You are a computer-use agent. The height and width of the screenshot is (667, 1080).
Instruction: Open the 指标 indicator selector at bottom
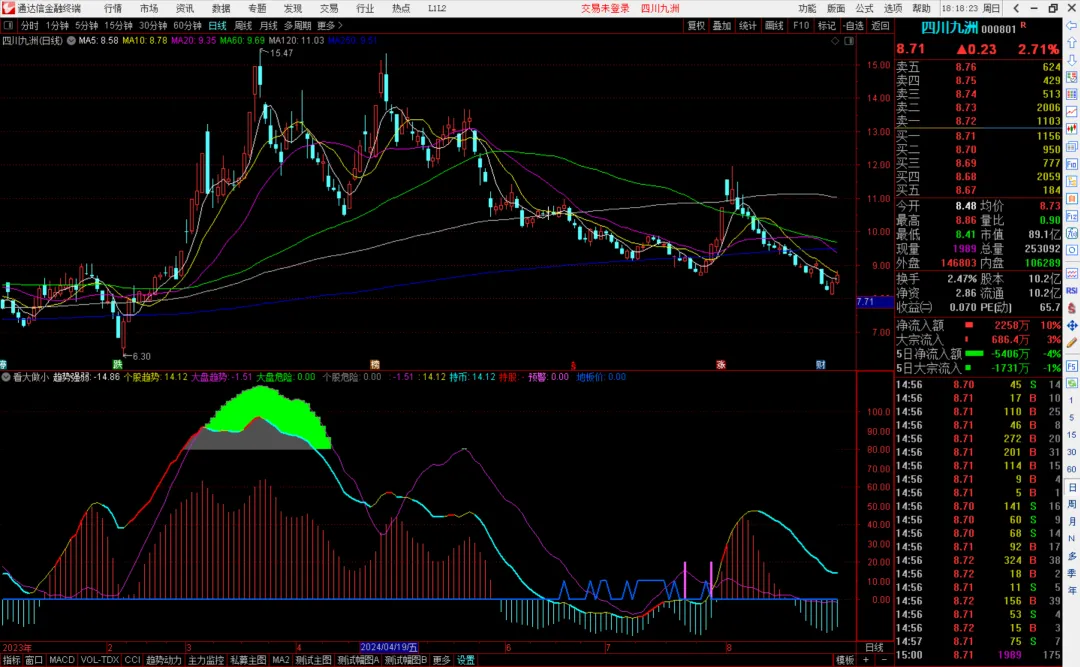tap(12, 660)
